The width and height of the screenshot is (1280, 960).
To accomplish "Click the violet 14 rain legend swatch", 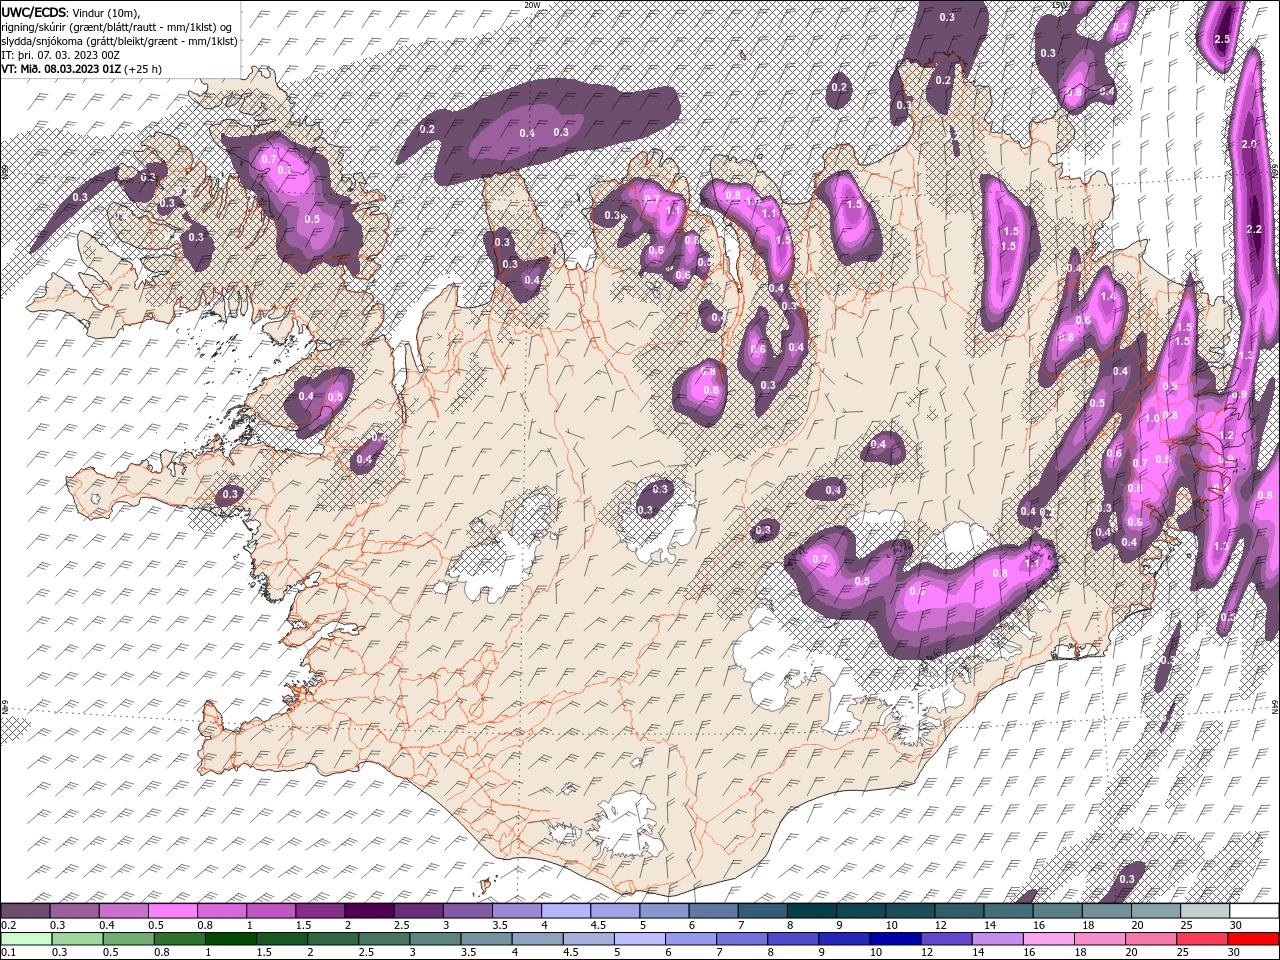I will click(x=996, y=938).
